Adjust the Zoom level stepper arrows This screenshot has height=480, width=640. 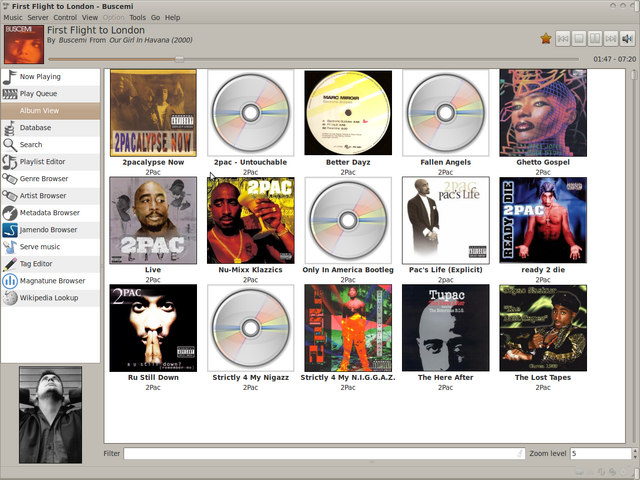point(634,453)
